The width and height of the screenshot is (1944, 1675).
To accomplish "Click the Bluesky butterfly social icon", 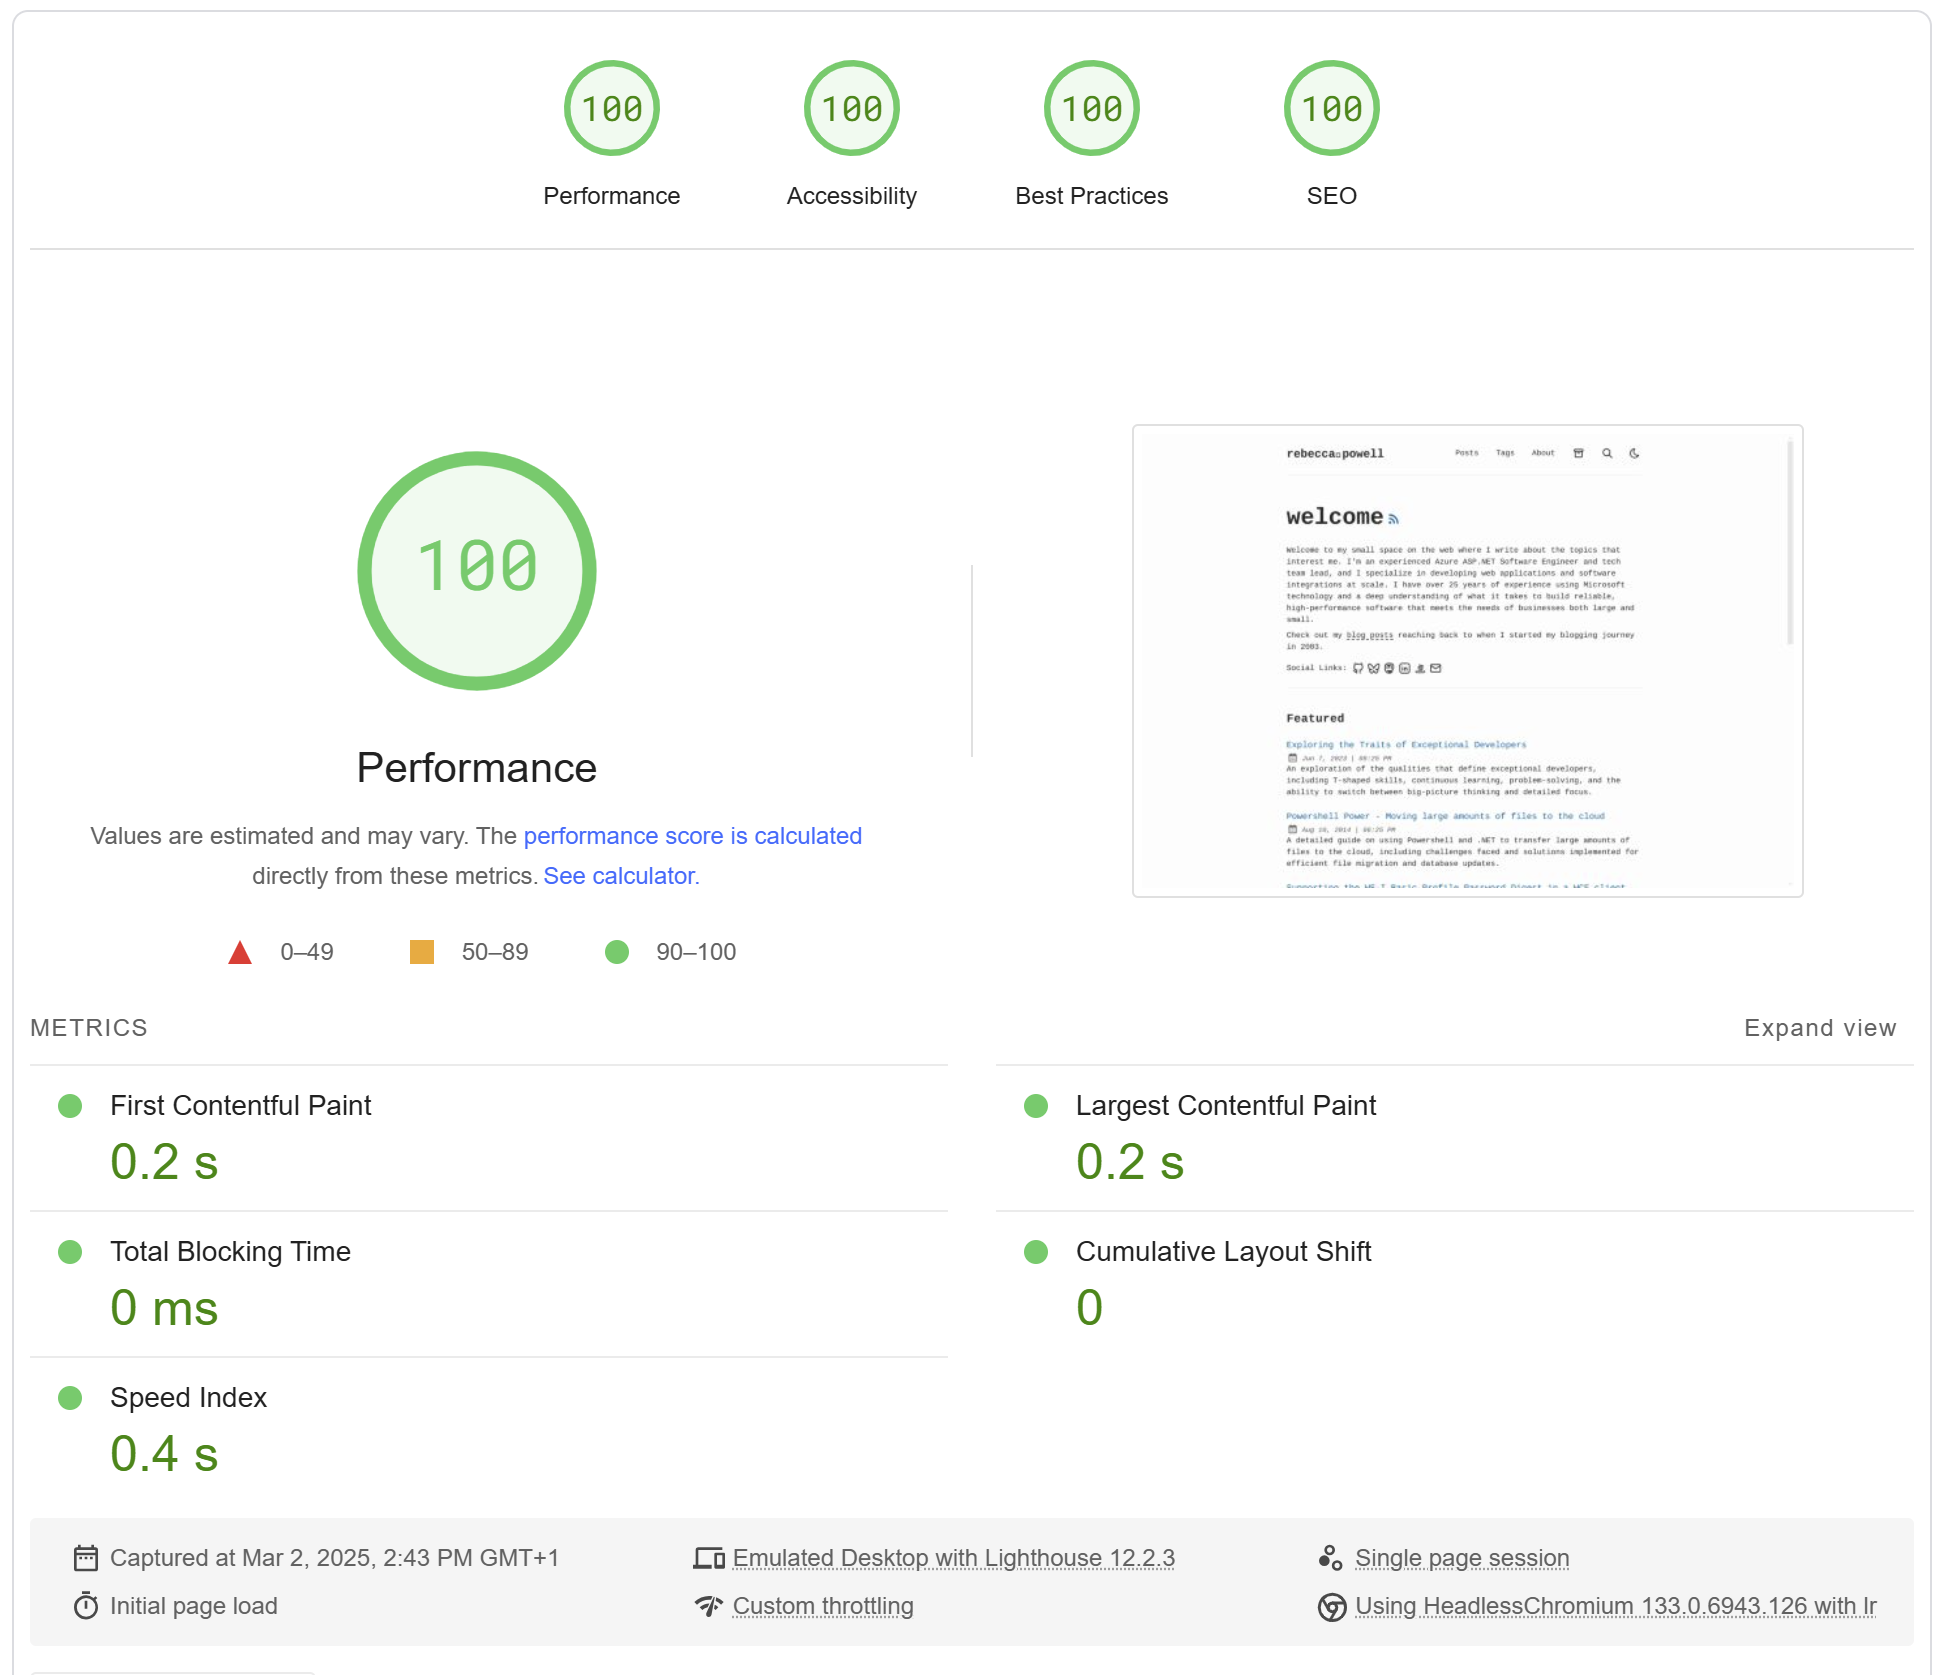I will [x=1373, y=668].
